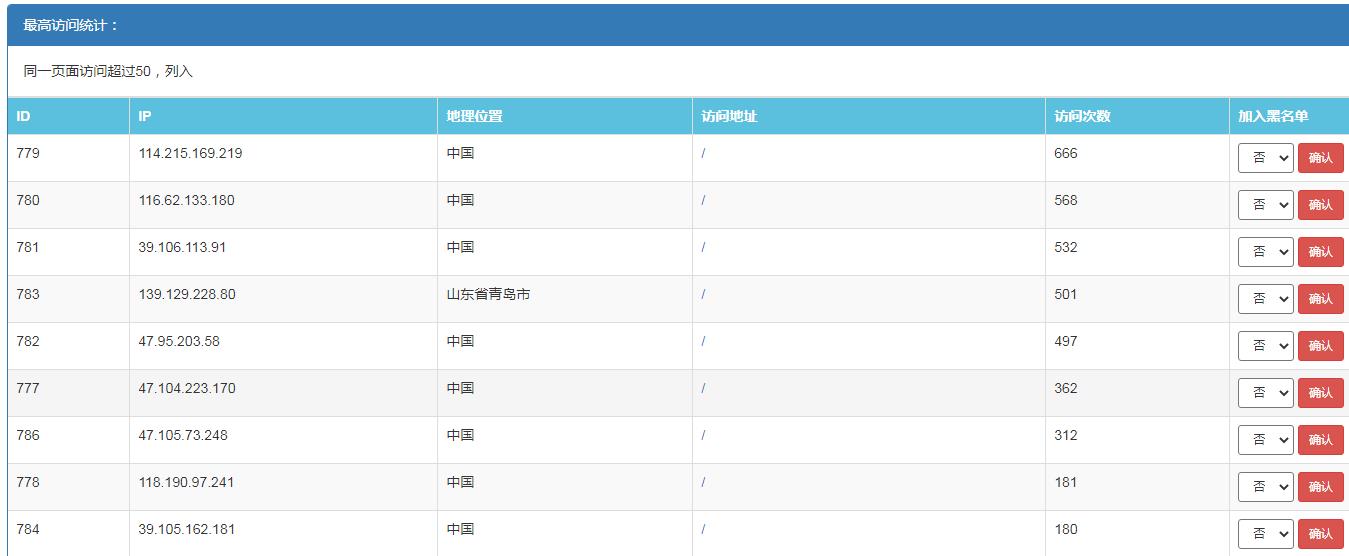Confirm blacklist choice for ID 781
The image size is (1349, 556).
click(1320, 252)
